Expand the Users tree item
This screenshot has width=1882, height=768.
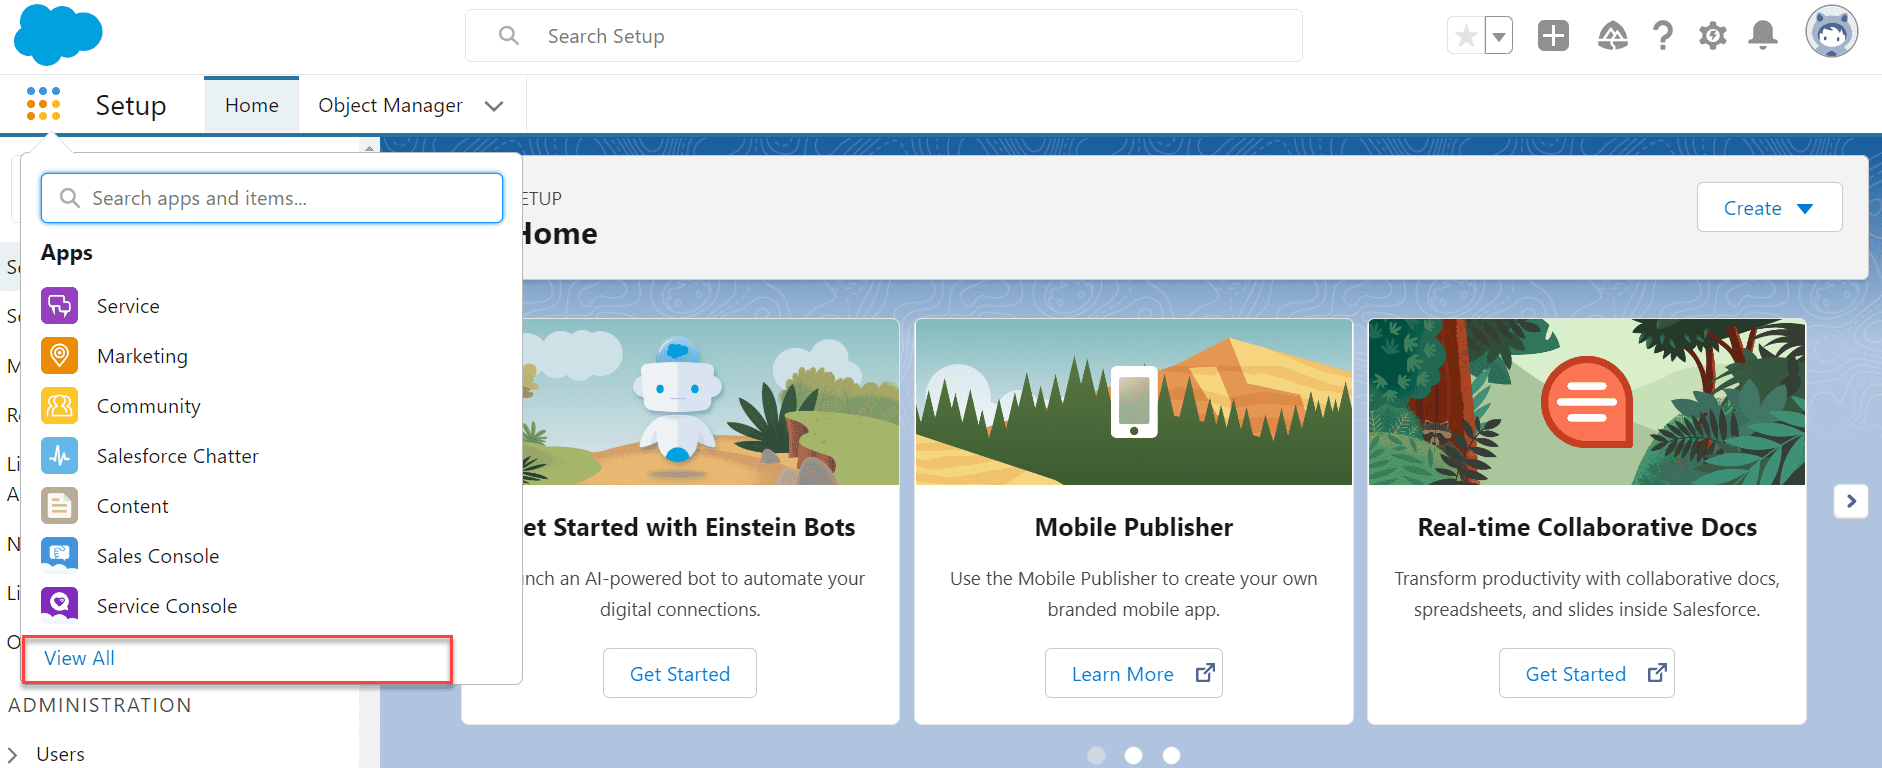(x=13, y=754)
